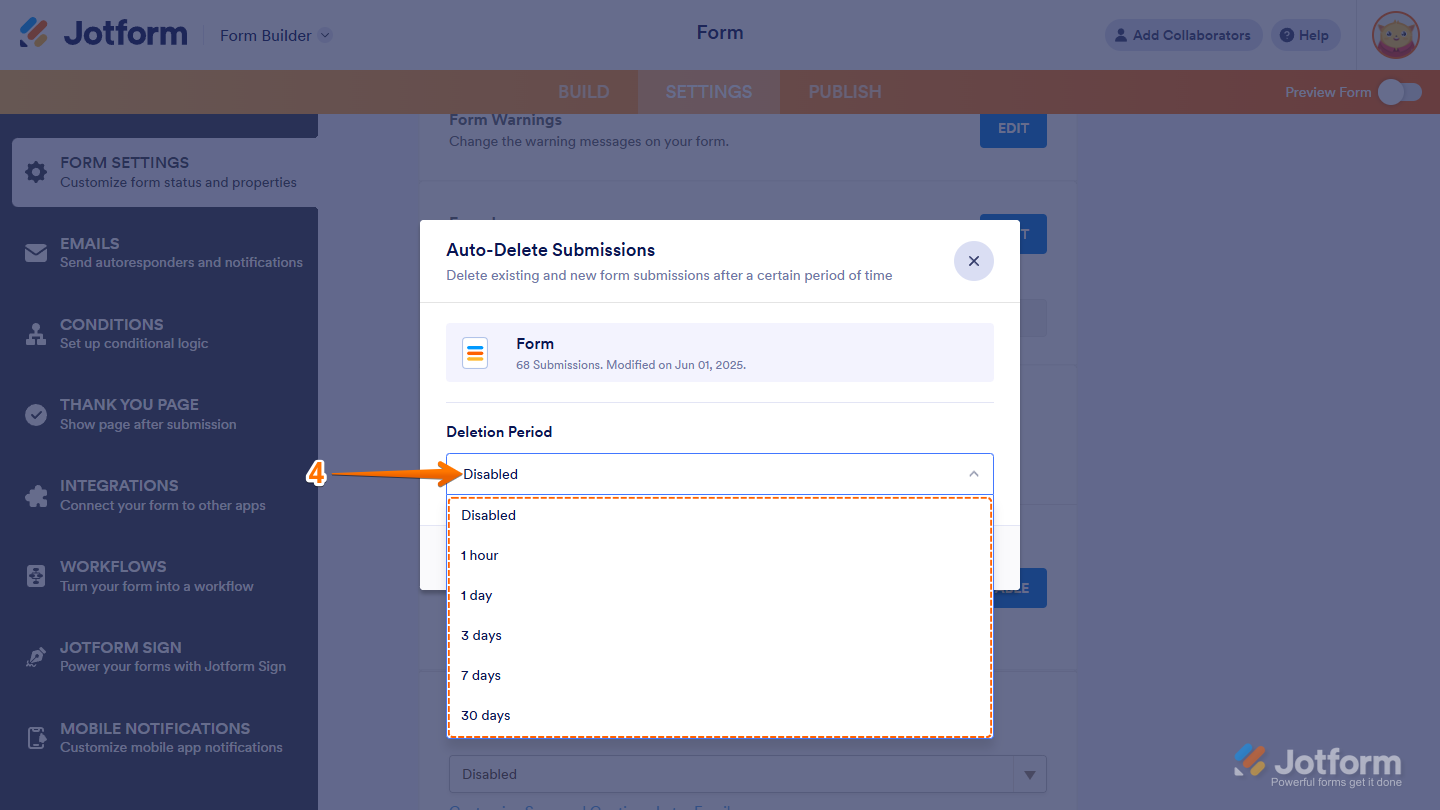Screen dimensions: 1440x810
Task: Switch to the PUBLISH tab
Action: (x=844, y=91)
